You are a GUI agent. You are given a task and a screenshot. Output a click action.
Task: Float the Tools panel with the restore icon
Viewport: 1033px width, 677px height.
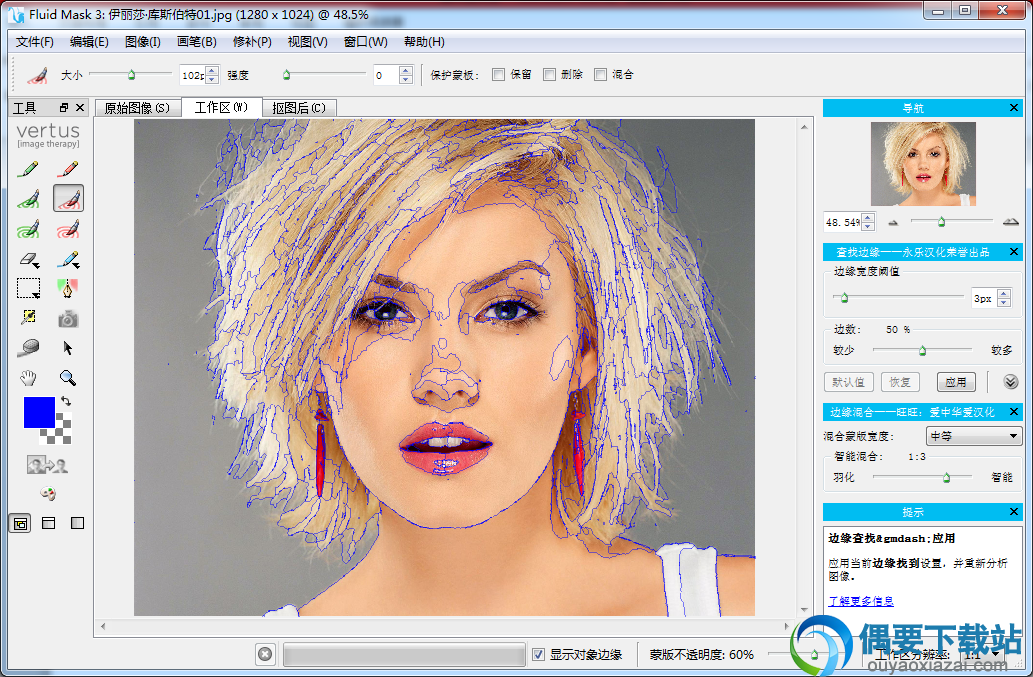click(64, 107)
